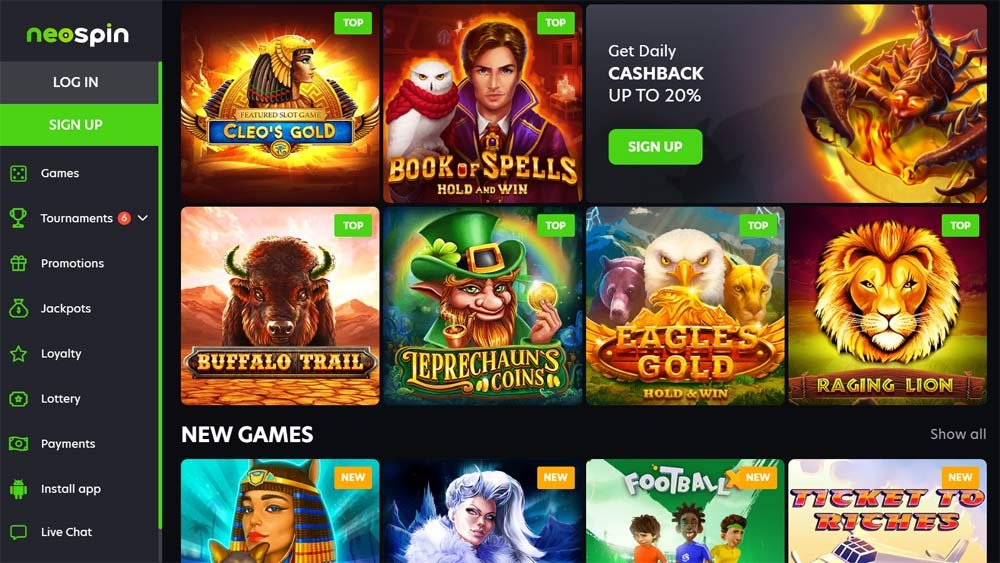Image resolution: width=1000 pixels, height=563 pixels.
Task: Click Show all beside NEW GAMES
Action: 958,434
